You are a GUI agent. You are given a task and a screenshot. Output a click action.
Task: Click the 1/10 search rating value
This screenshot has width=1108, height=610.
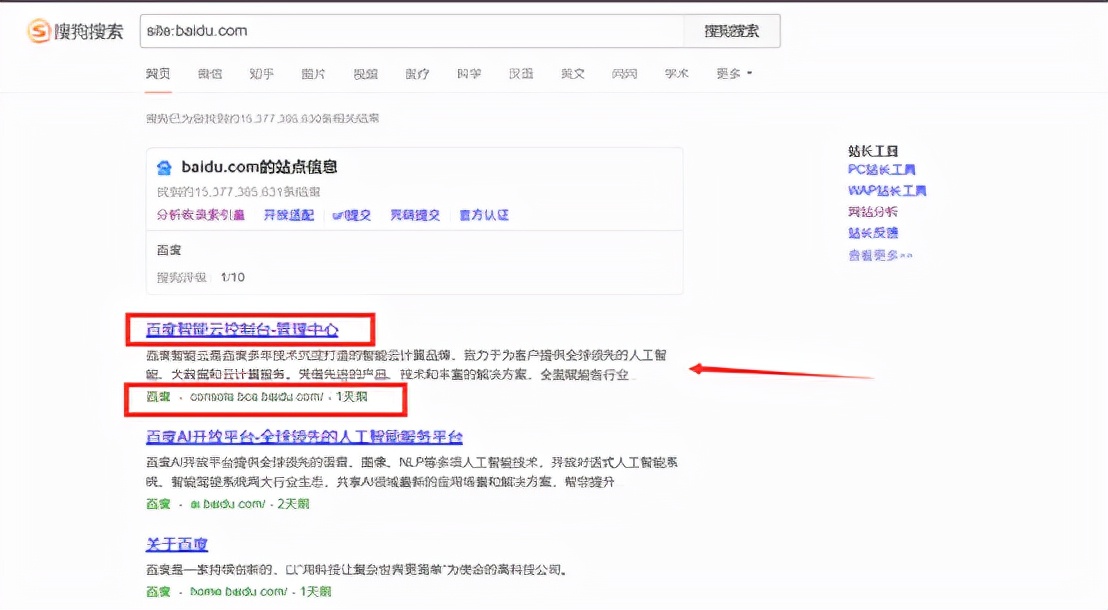point(232,277)
